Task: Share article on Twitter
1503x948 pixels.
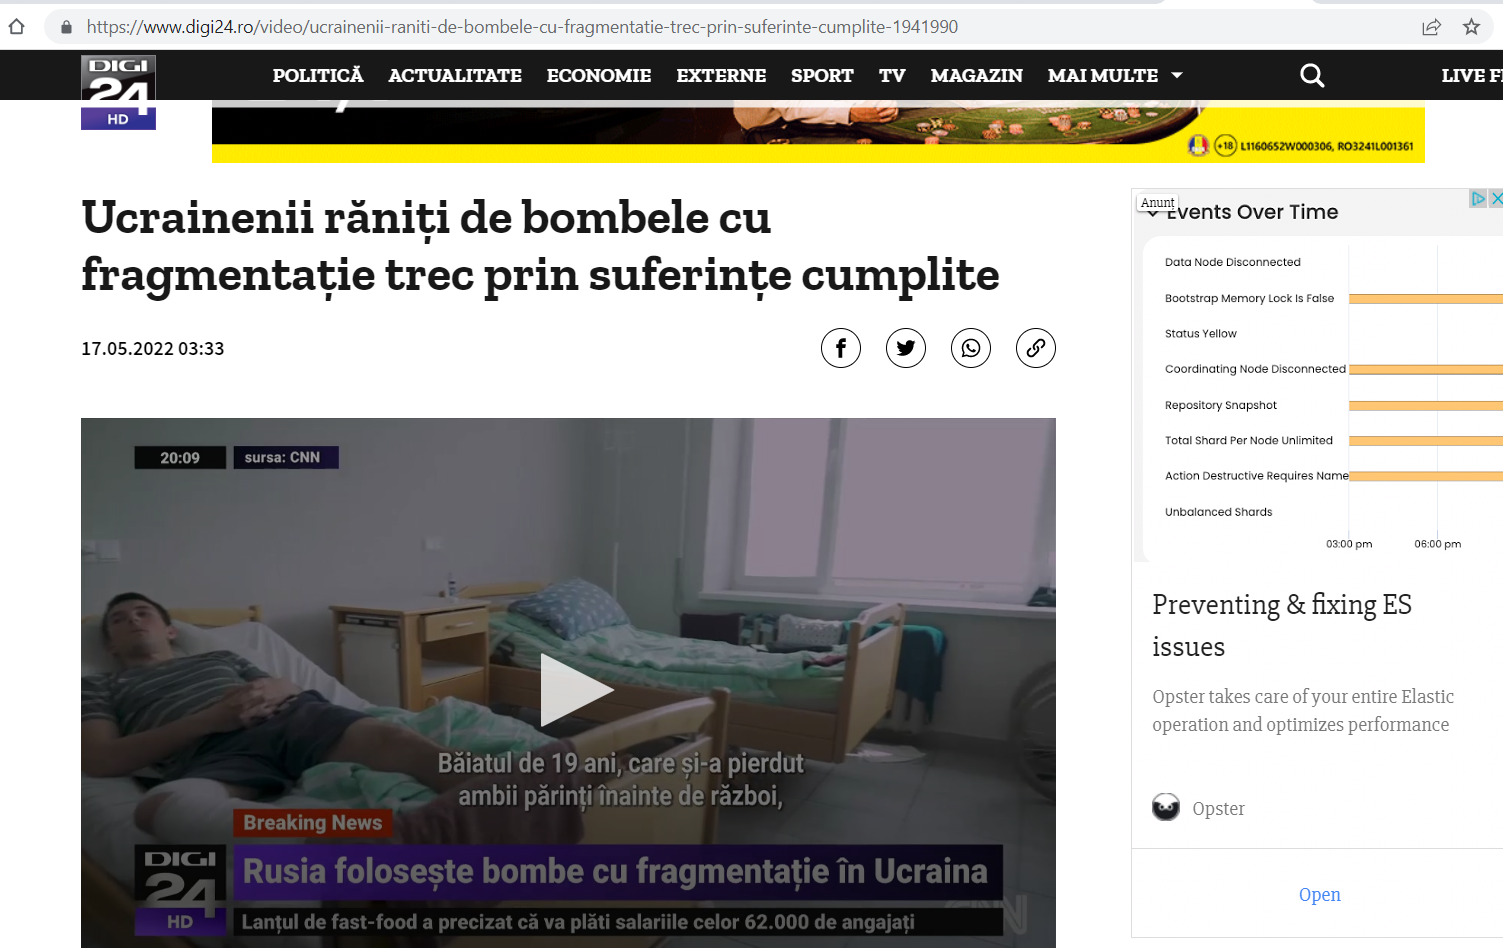Action: [906, 348]
